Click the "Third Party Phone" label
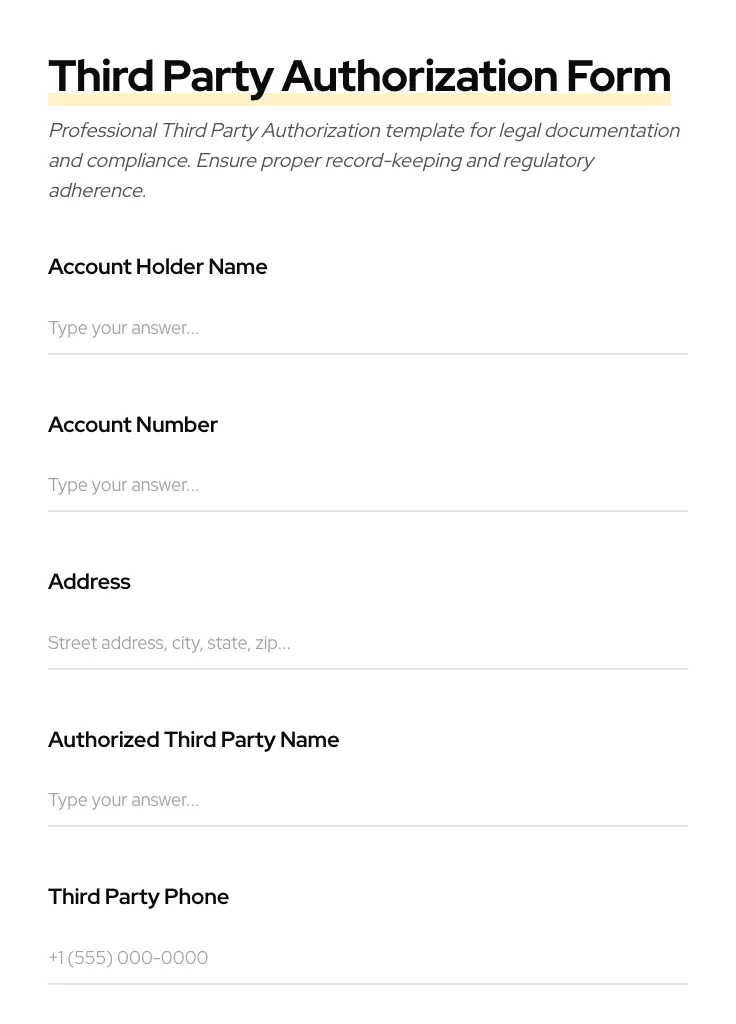Image resolution: width=736 pixels, height=1024 pixels. click(139, 897)
